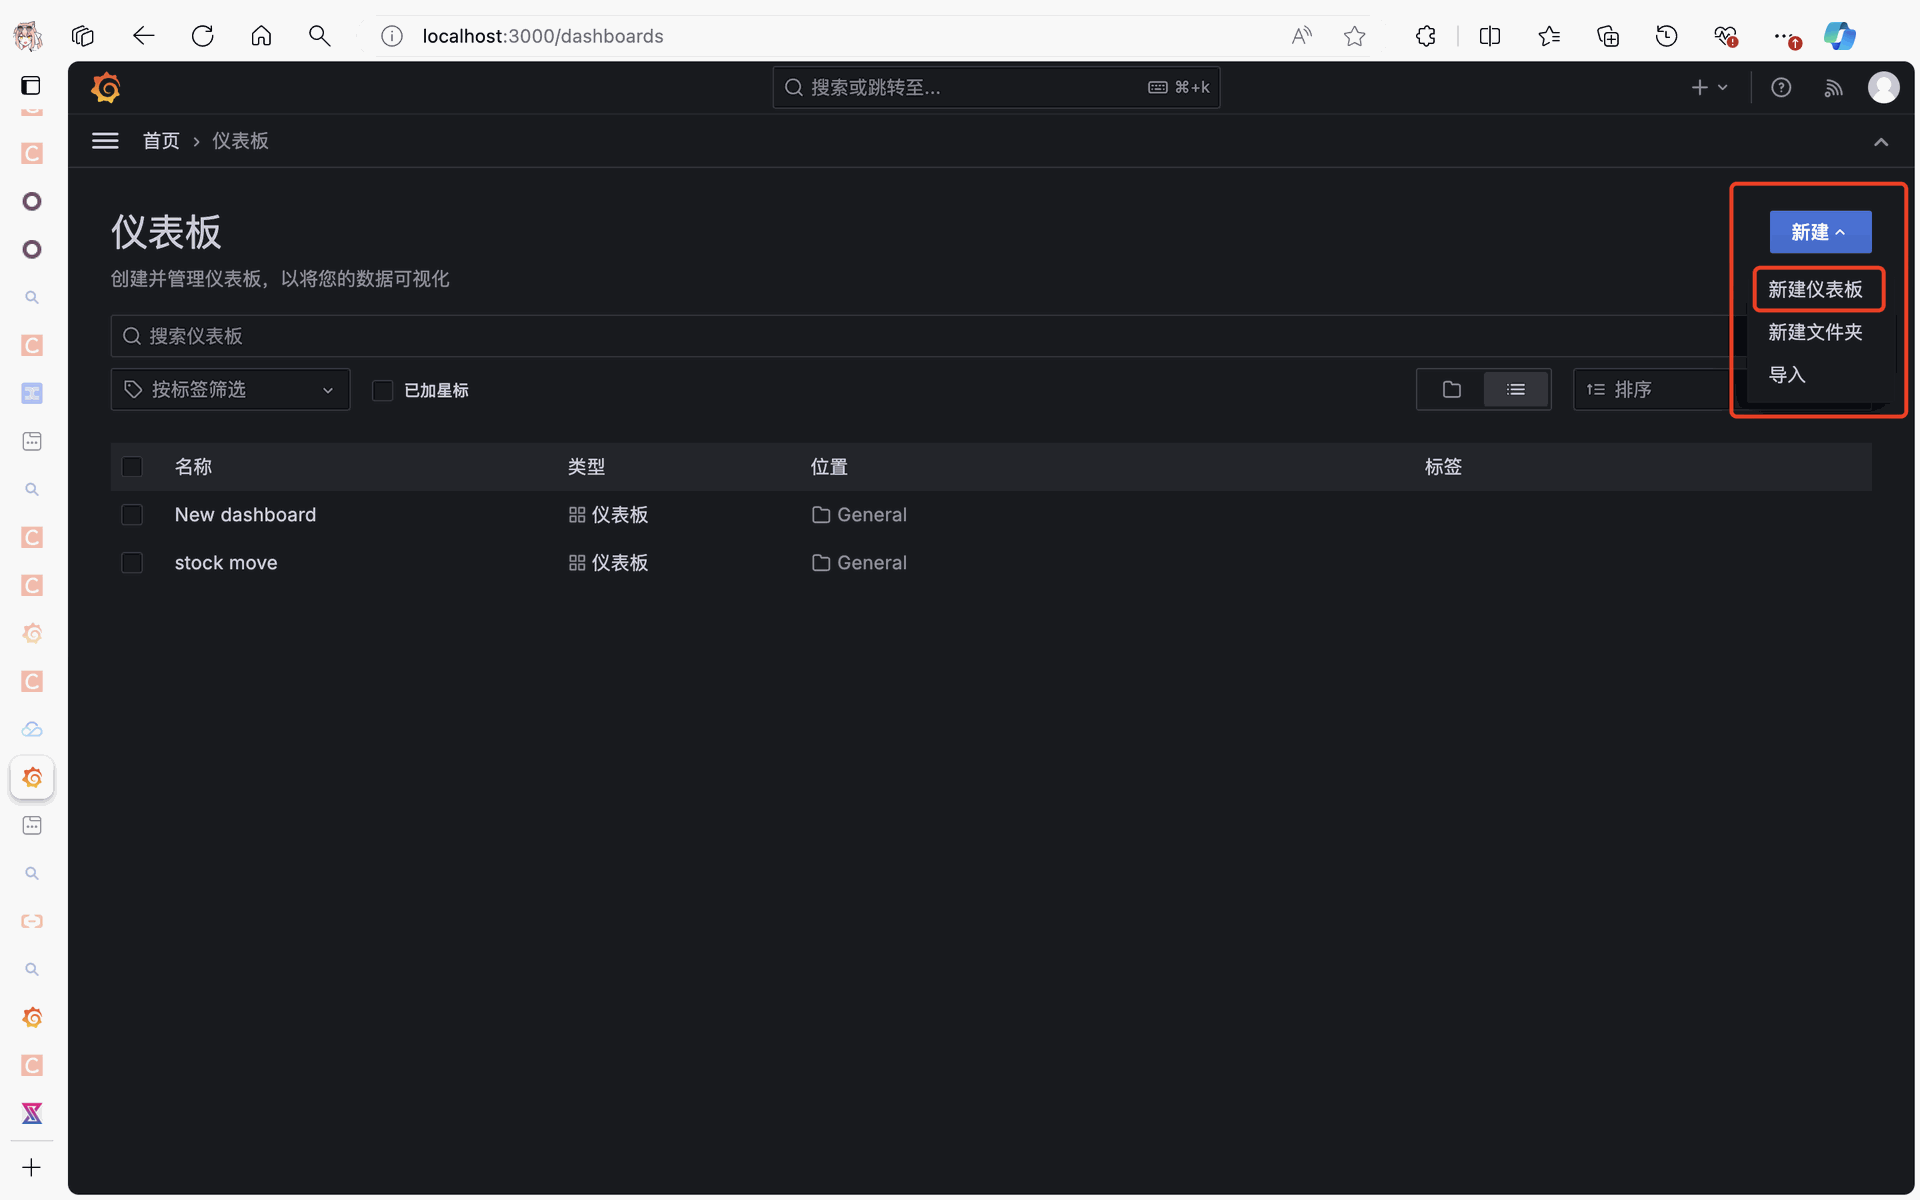Switch to the purple X vertical tab
The height and width of the screenshot is (1200, 1920).
tap(32, 1113)
